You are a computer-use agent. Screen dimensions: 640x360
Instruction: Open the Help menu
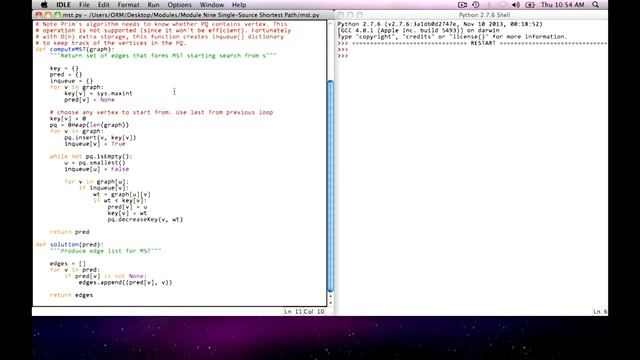(x=239, y=5)
